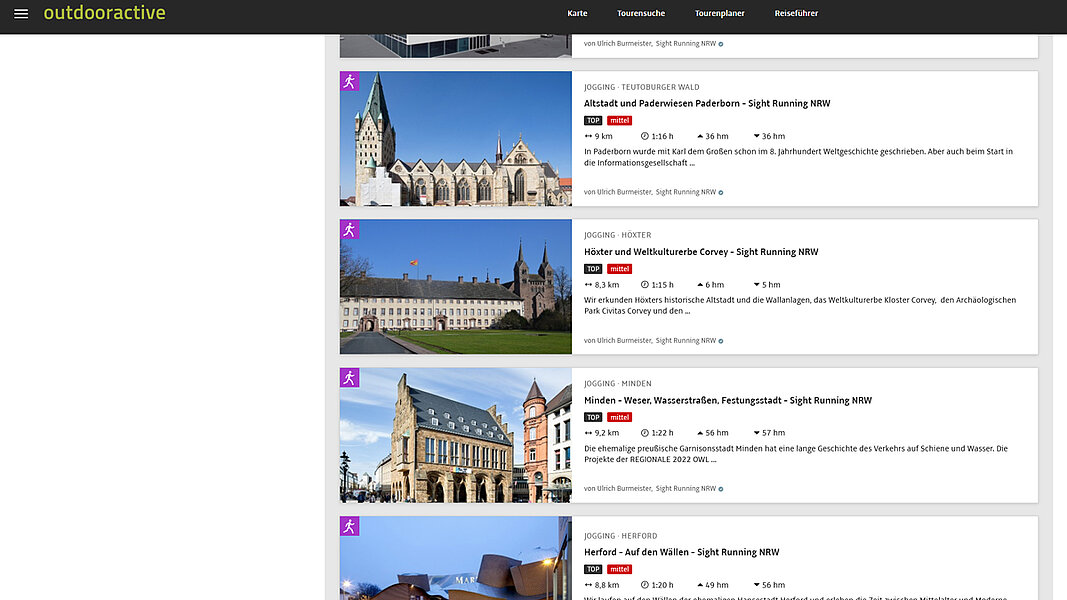Click the jogging icon on the Paderborn photo
Image resolution: width=1067 pixels, height=600 pixels.
click(x=349, y=81)
